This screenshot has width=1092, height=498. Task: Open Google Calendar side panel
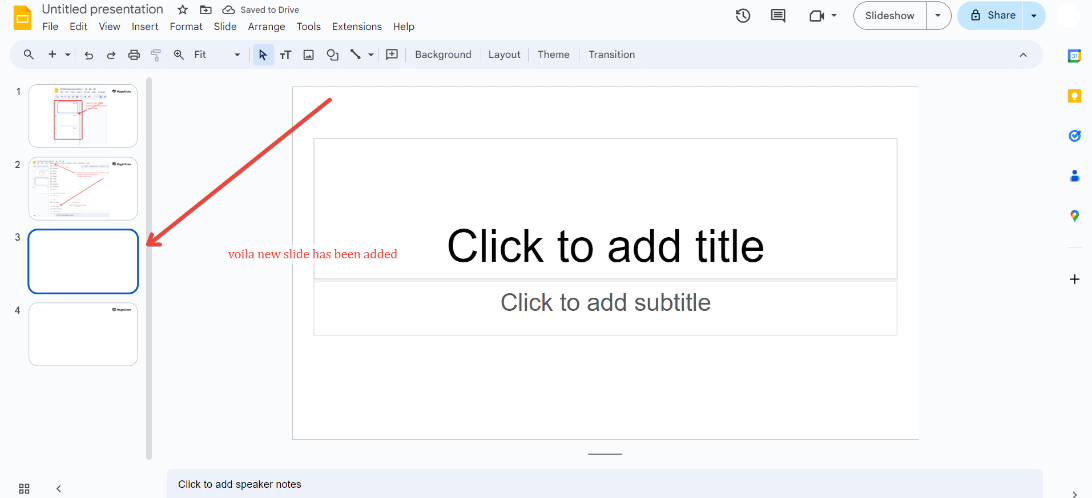(1075, 56)
